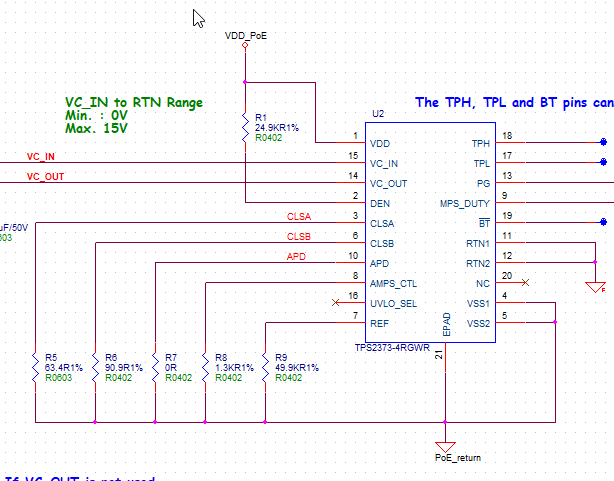The width and height of the screenshot is (614, 481).
Task: Click junction at RTN2 ground wire
Action: (595, 262)
